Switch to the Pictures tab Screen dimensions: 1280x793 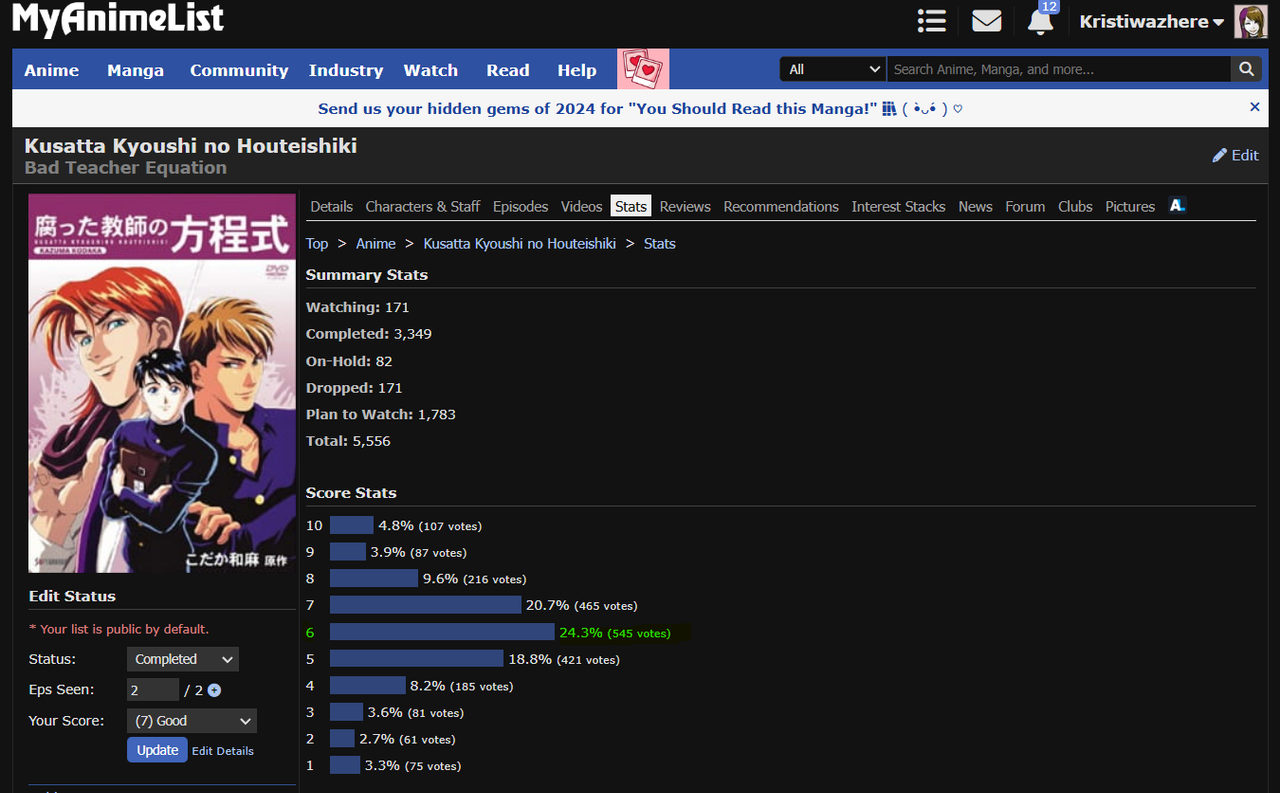click(1130, 206)
